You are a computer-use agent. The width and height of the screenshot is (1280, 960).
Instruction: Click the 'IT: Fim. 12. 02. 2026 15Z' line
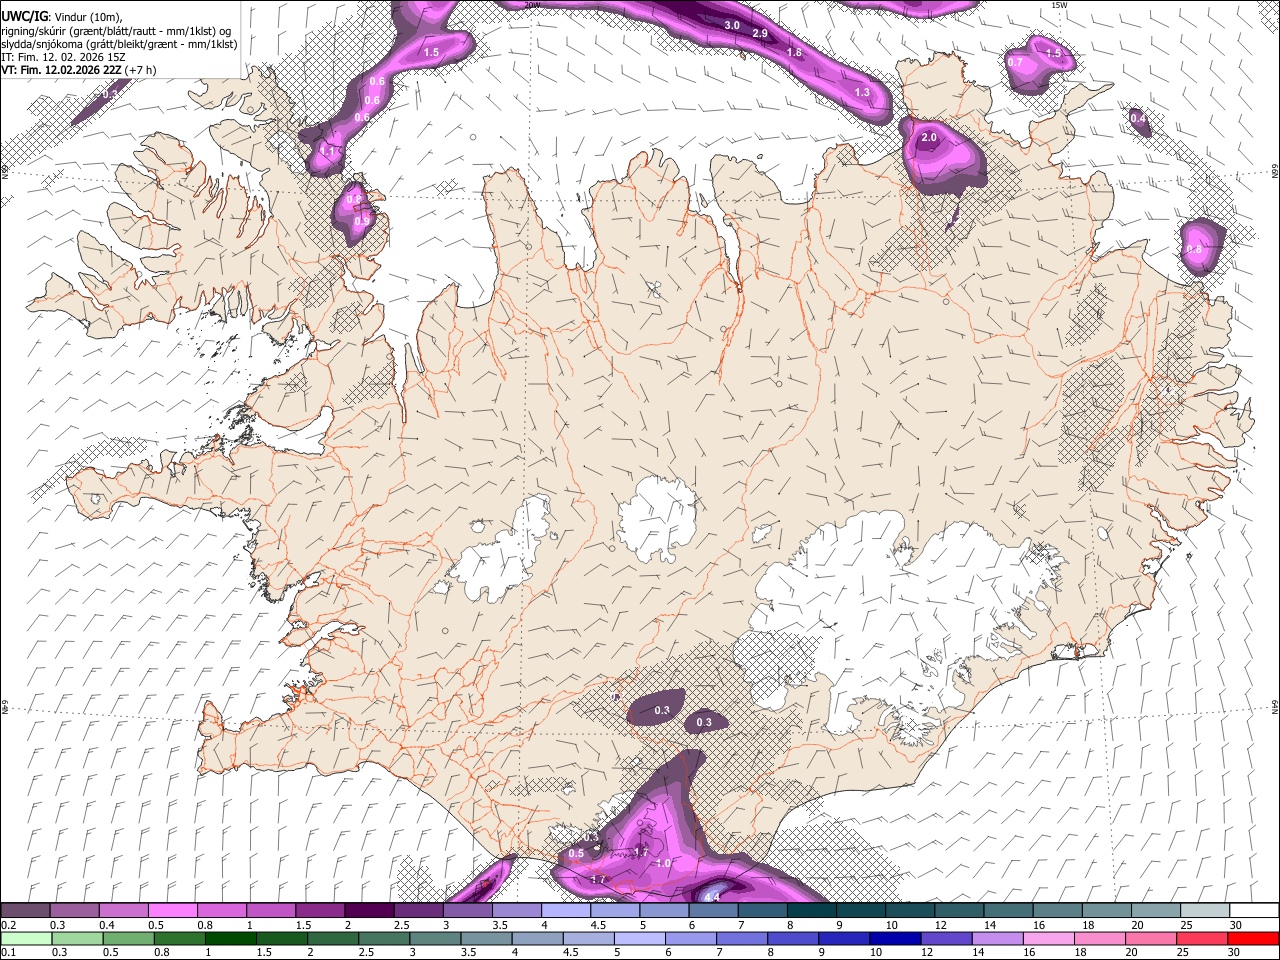(64, 57)
